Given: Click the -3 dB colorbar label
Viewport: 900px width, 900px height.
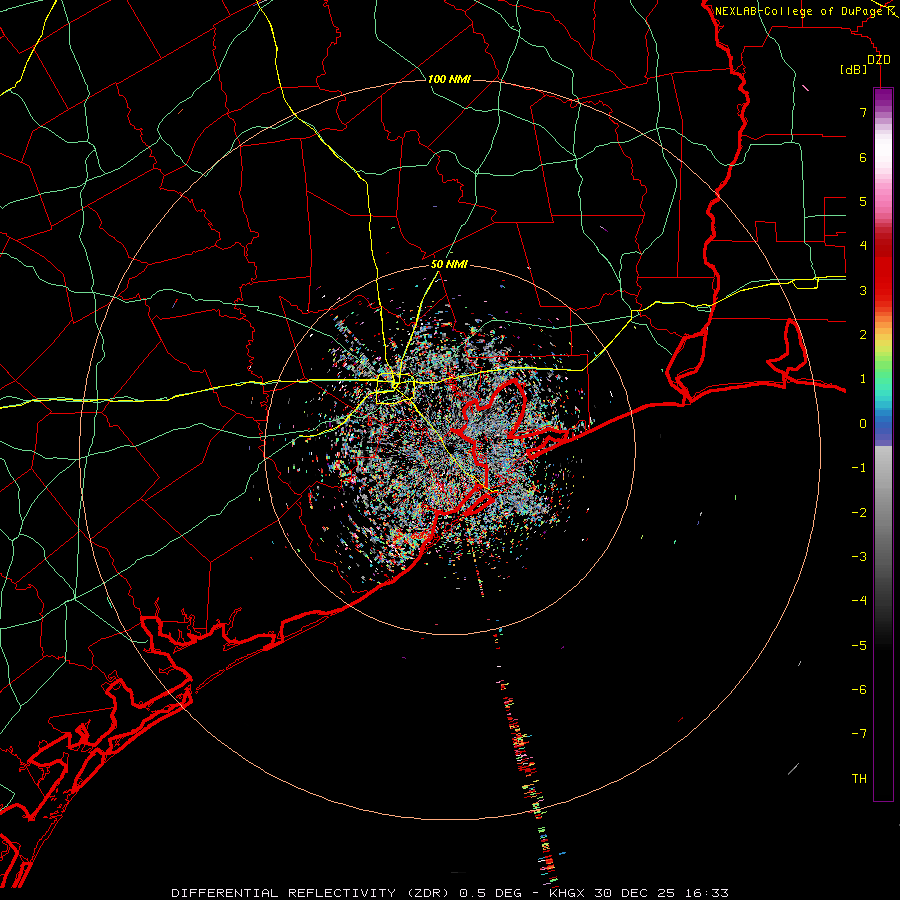Looking at the screenshot, I should [859, 557].
